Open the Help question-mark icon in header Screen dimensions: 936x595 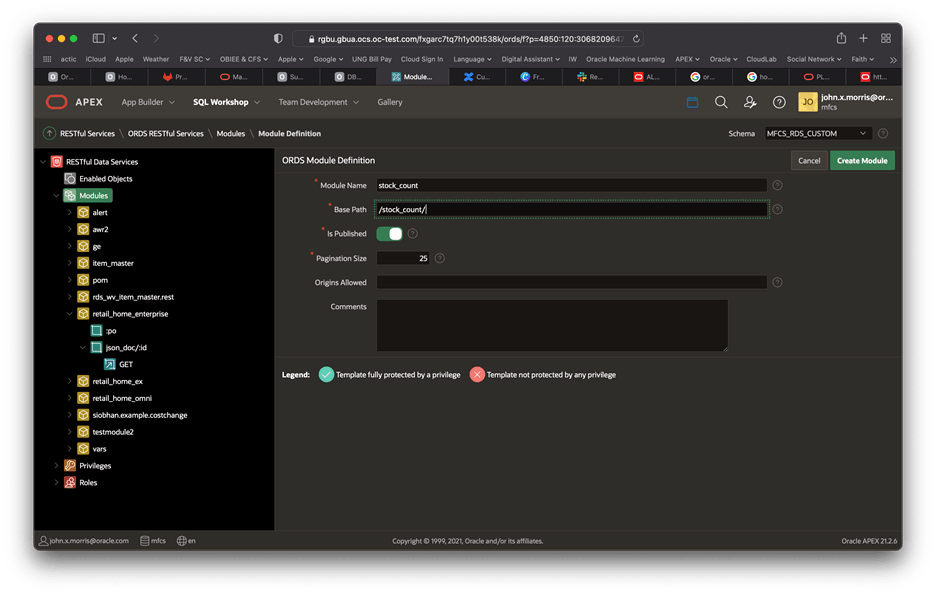click(779, 103)
